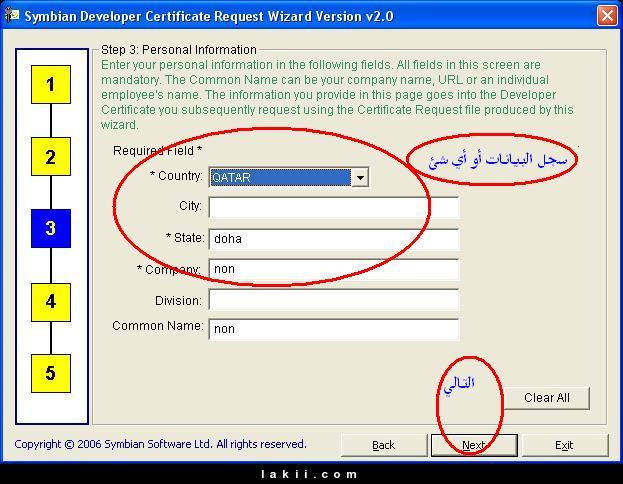
Task: Click the Common Name input field
Action: tap(334, 329)
